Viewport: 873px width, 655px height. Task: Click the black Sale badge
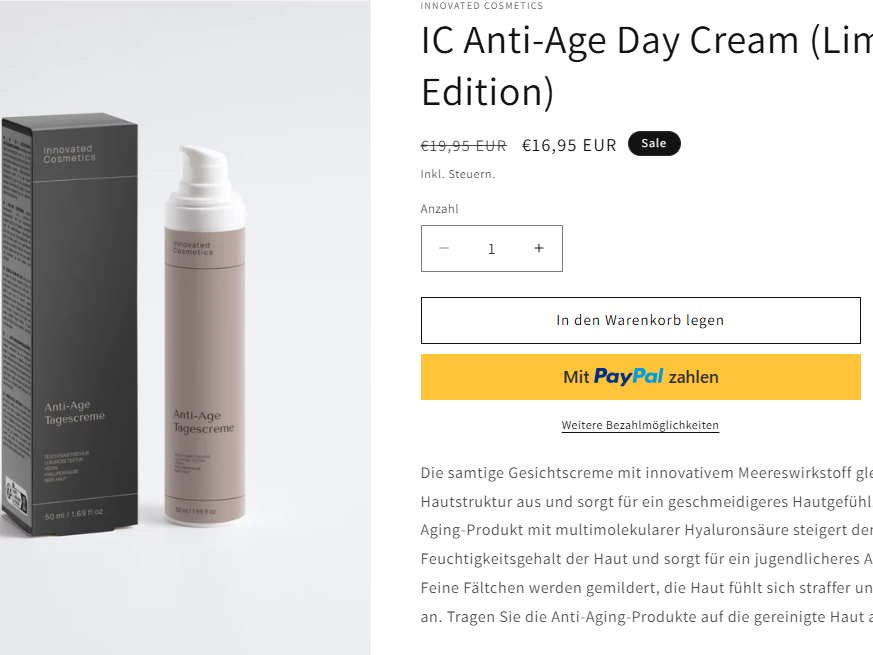(x=654, y=144)
